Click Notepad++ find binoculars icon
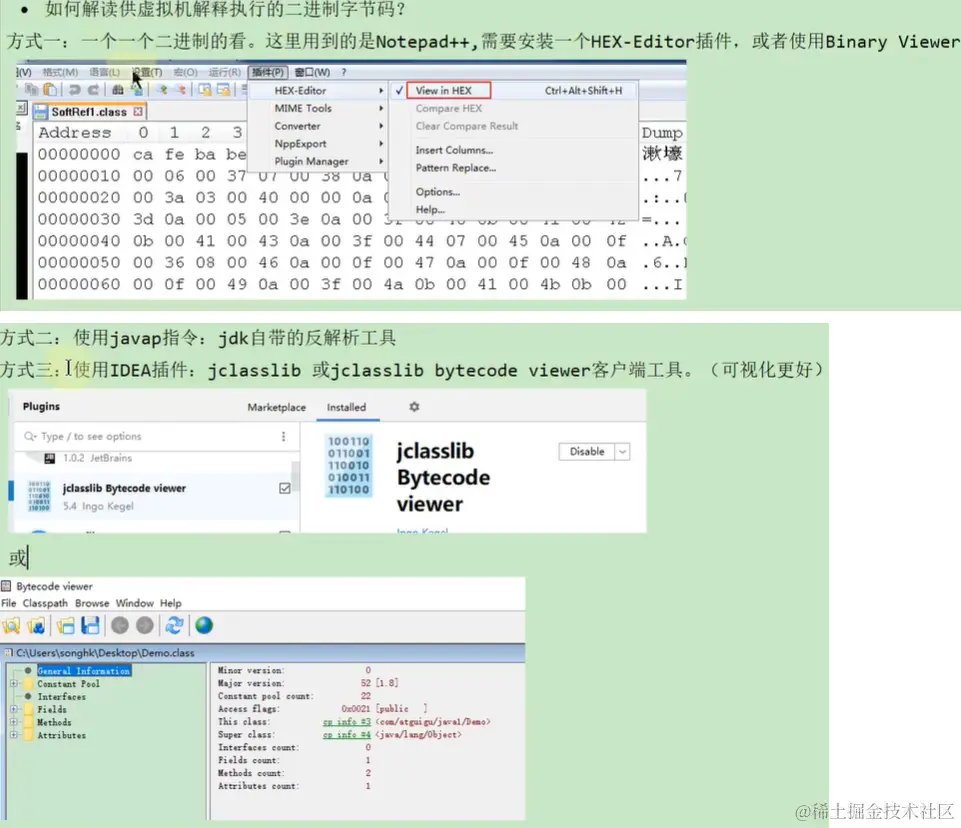 tap(118, 90)
